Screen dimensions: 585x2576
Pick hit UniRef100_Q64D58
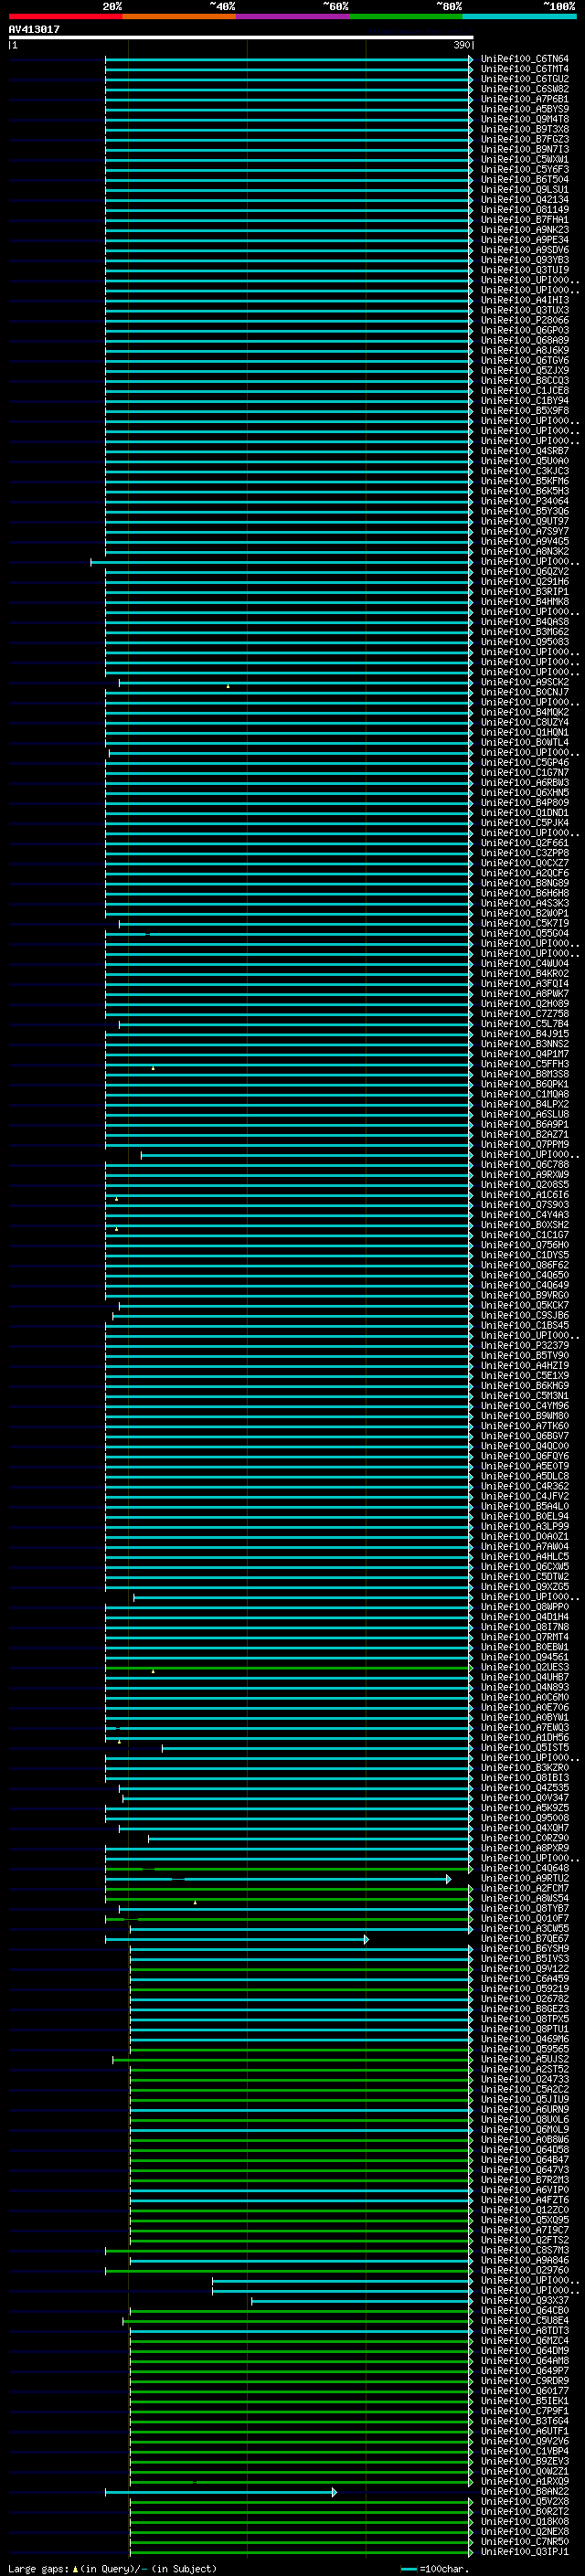point(525,2149)
